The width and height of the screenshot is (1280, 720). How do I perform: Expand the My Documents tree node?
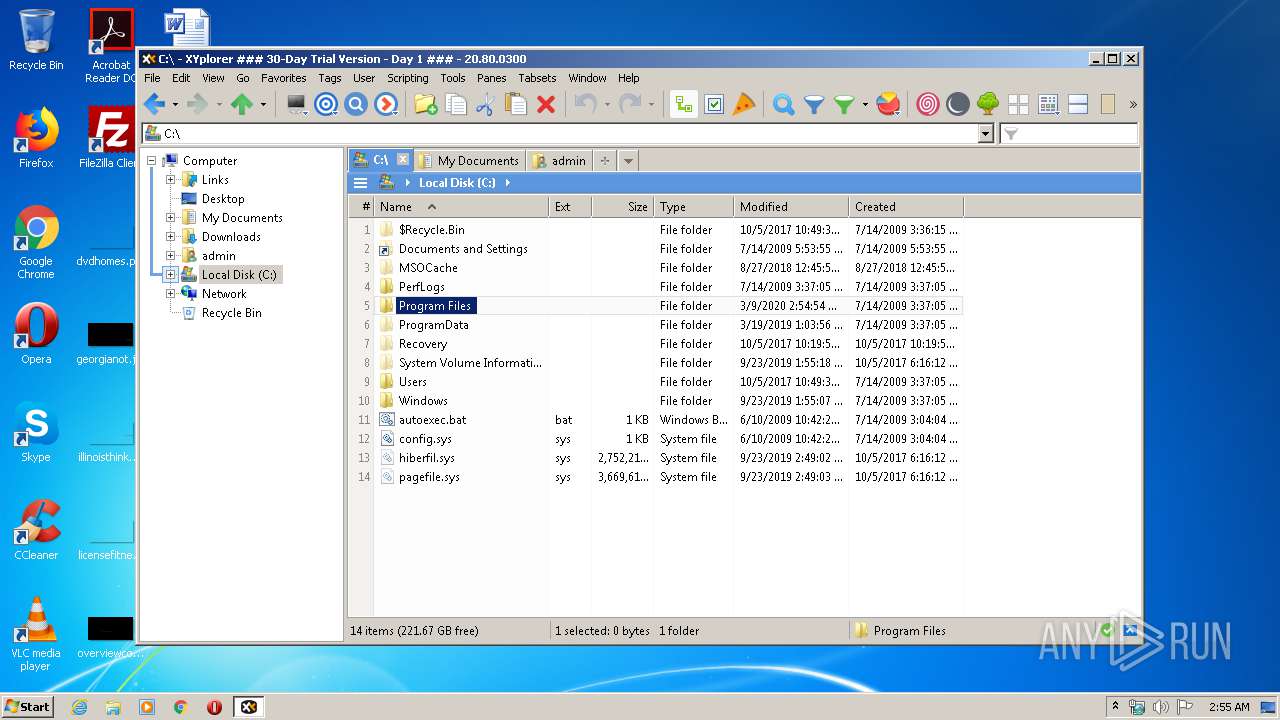point(170,218)
